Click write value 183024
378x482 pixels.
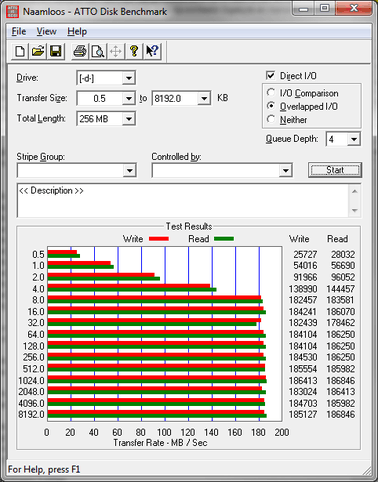click(303, 392)
